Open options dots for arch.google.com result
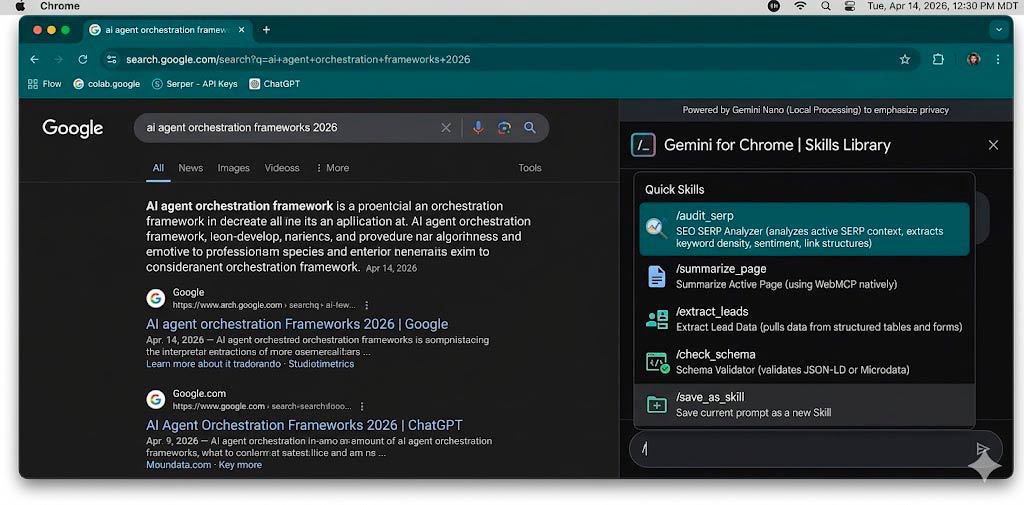The width and height of the screenshot is (1024, 505). coord(367,305)
